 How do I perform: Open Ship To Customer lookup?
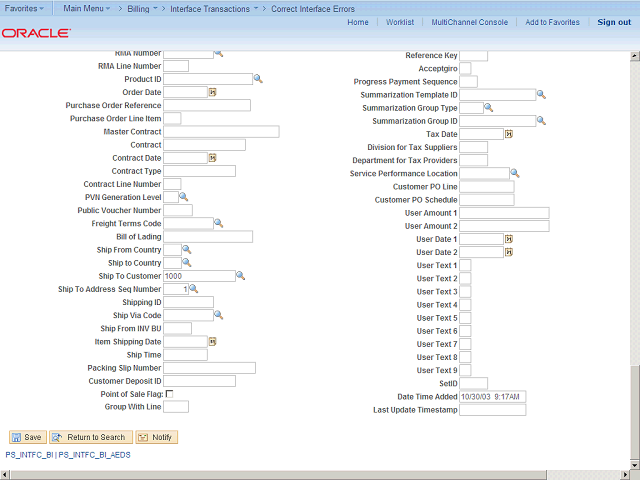coord(240,276)
